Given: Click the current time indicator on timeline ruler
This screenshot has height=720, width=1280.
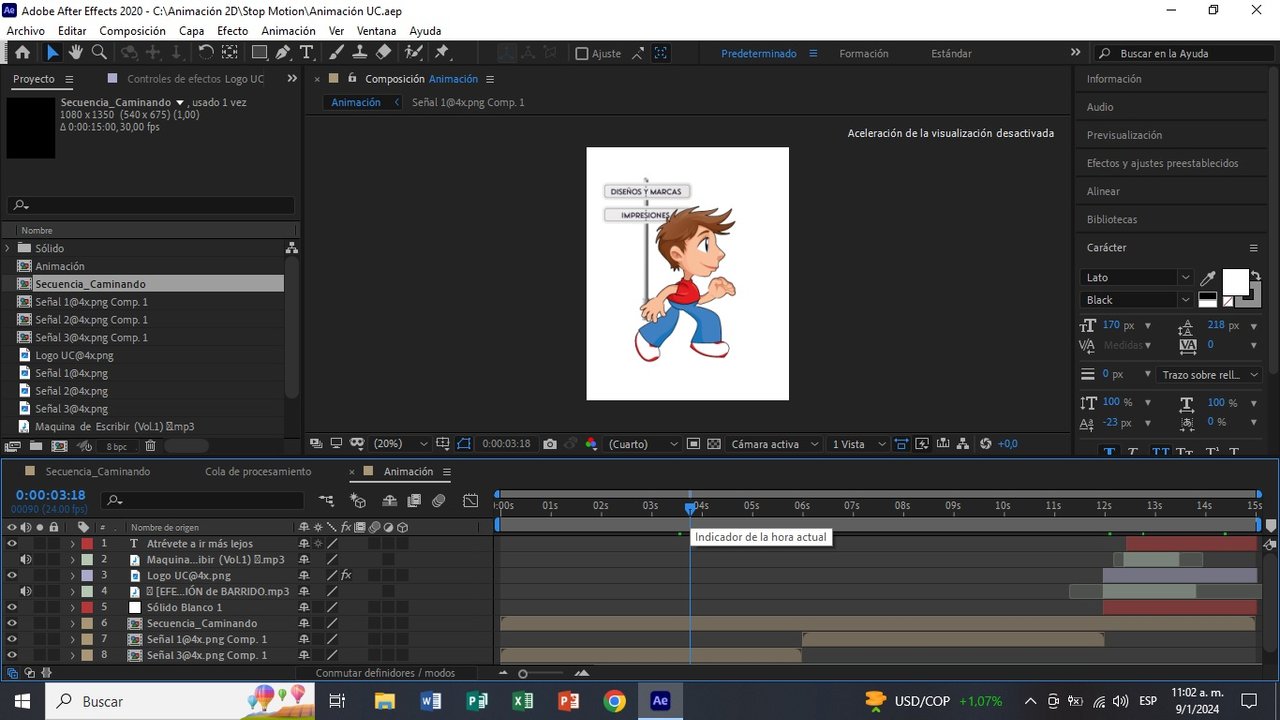Looking at the screenshot, I should (690, 508).
